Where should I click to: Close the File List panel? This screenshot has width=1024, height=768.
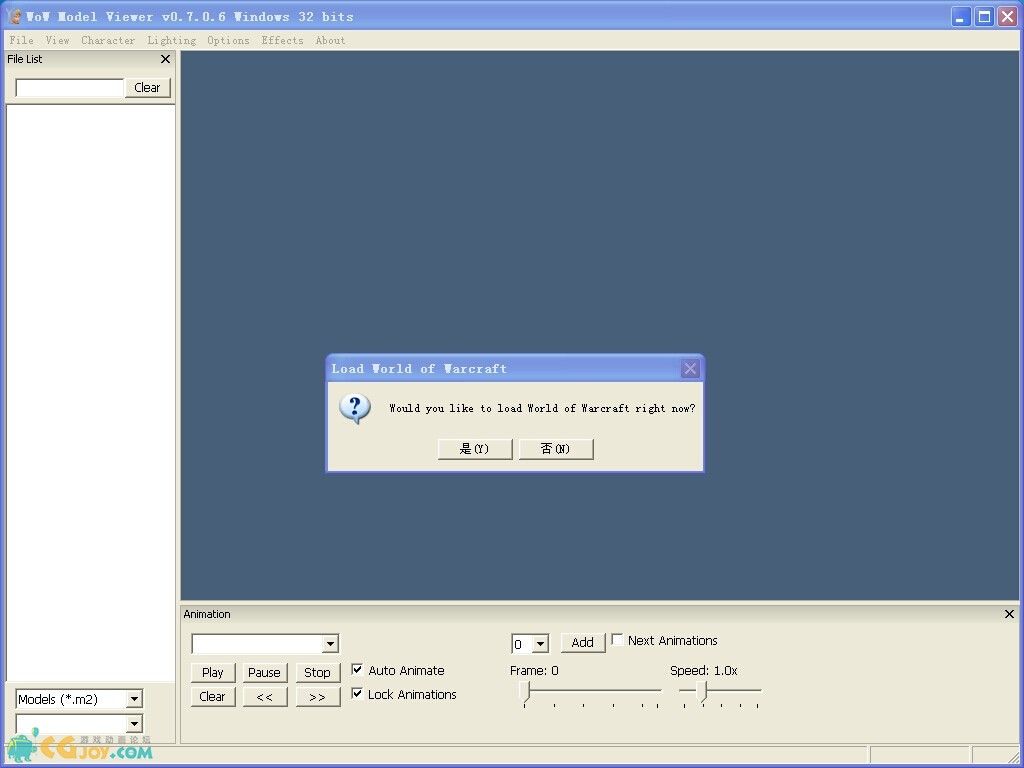click(165, 59)
